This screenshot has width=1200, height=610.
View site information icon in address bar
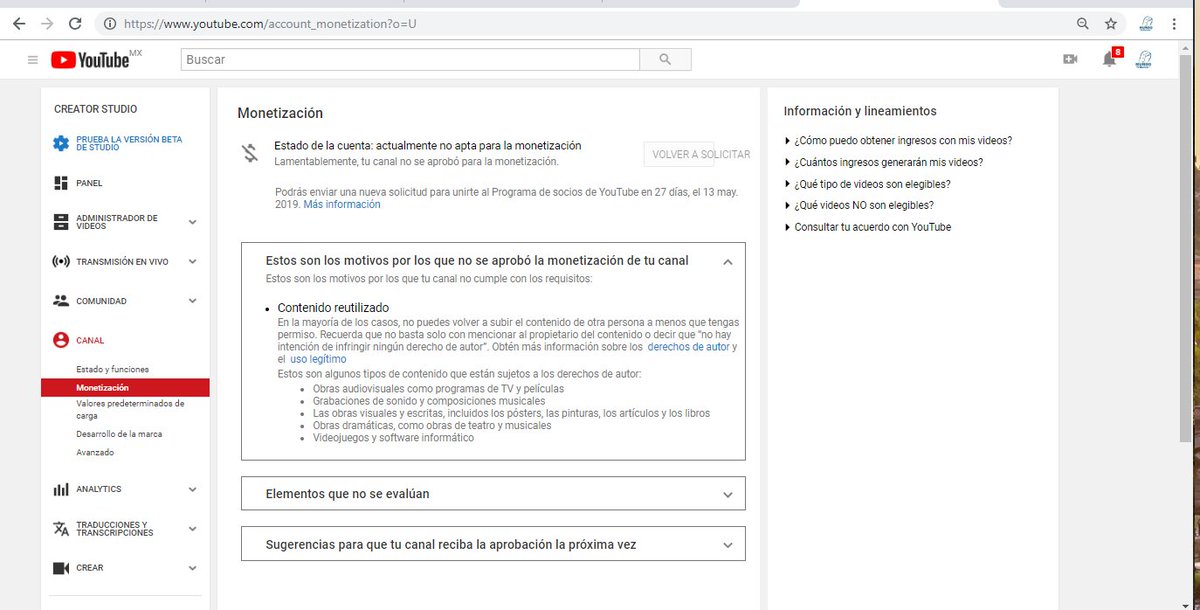tap(109, 23)
